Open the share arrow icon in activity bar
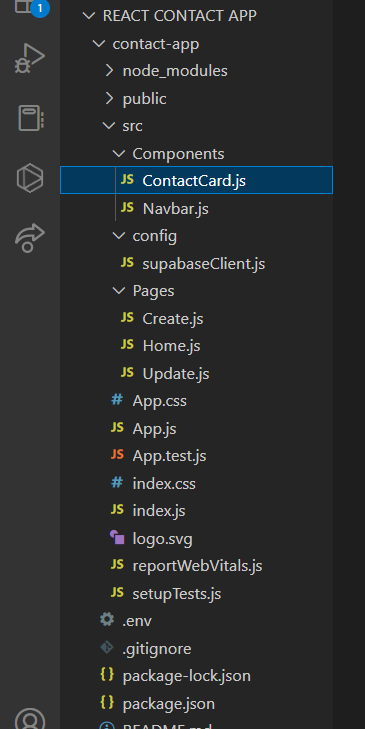Viewport: 365px width, 729px height. pos(30,238)
